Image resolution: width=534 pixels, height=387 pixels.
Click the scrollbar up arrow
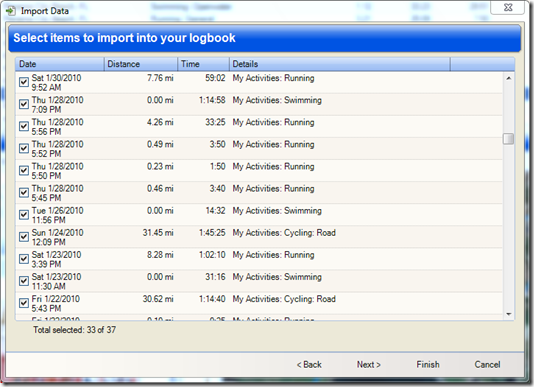(x=508, y=78)
